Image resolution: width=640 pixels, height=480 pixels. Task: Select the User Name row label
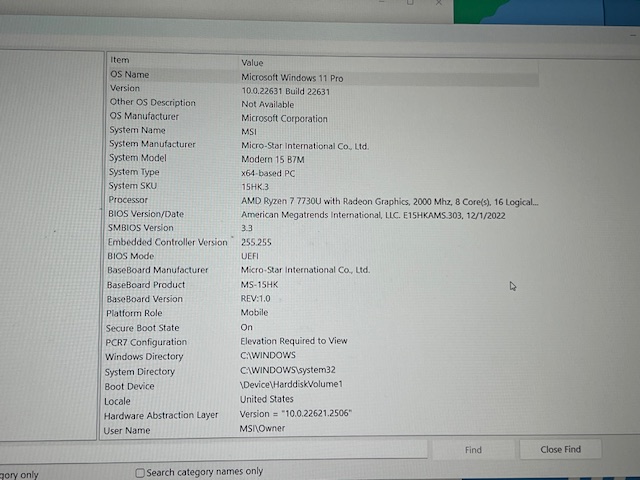(x=127, y=431)
